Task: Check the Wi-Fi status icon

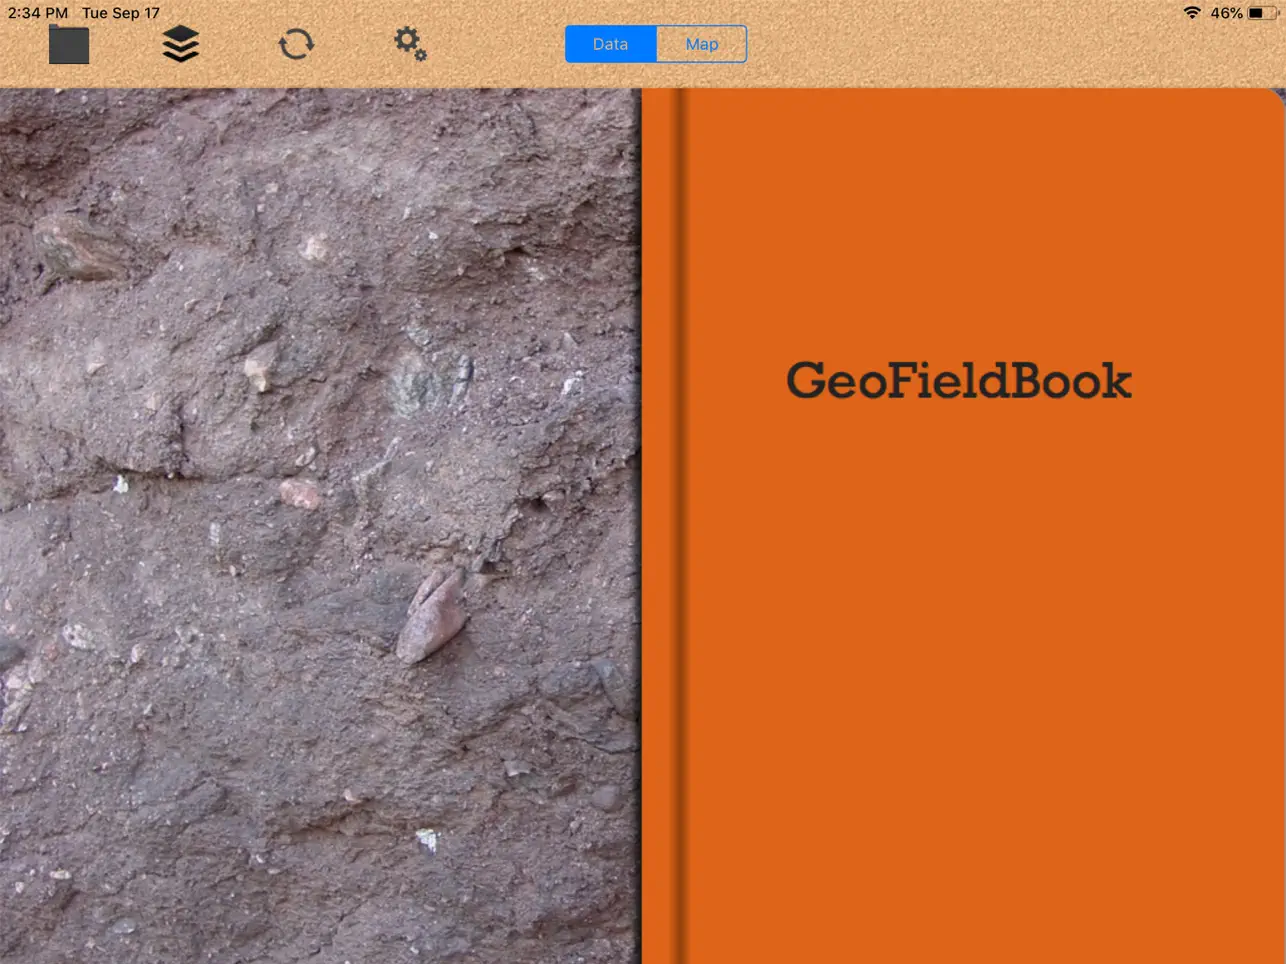Action: (1192, 13)
